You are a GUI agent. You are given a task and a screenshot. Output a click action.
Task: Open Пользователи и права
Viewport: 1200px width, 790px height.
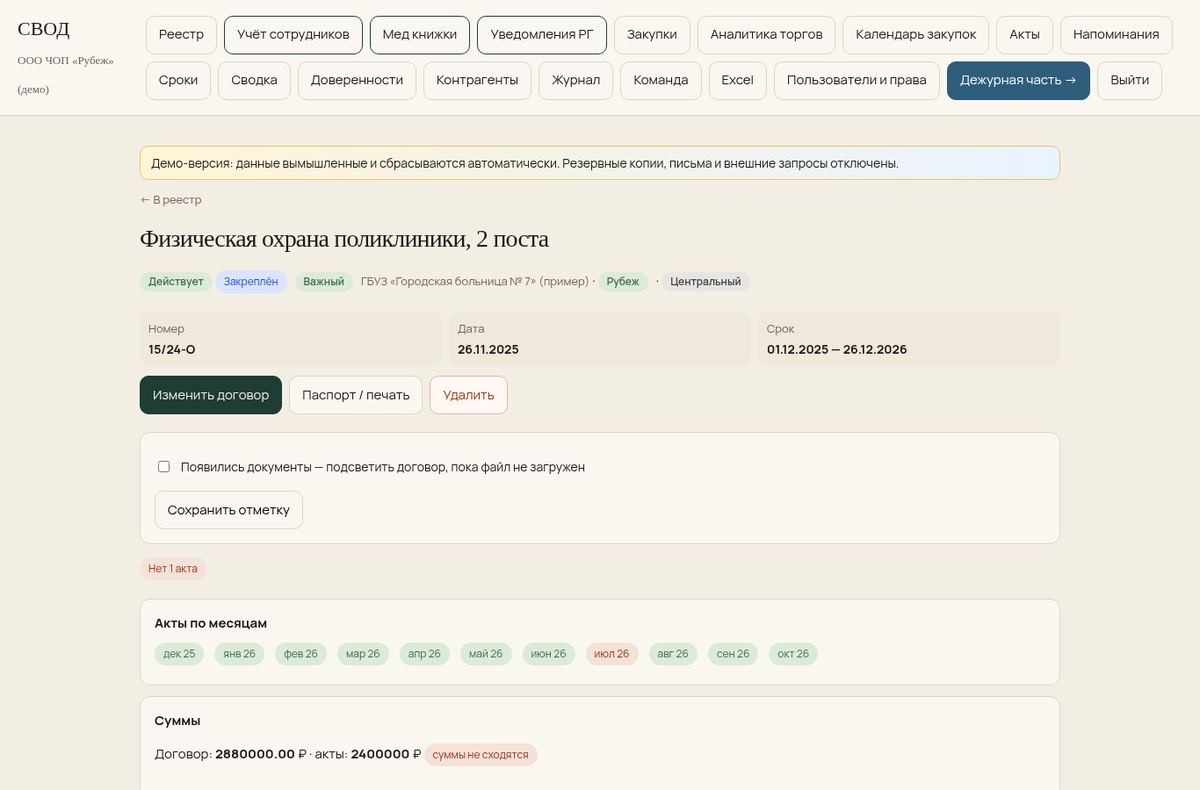pos(857,81)
